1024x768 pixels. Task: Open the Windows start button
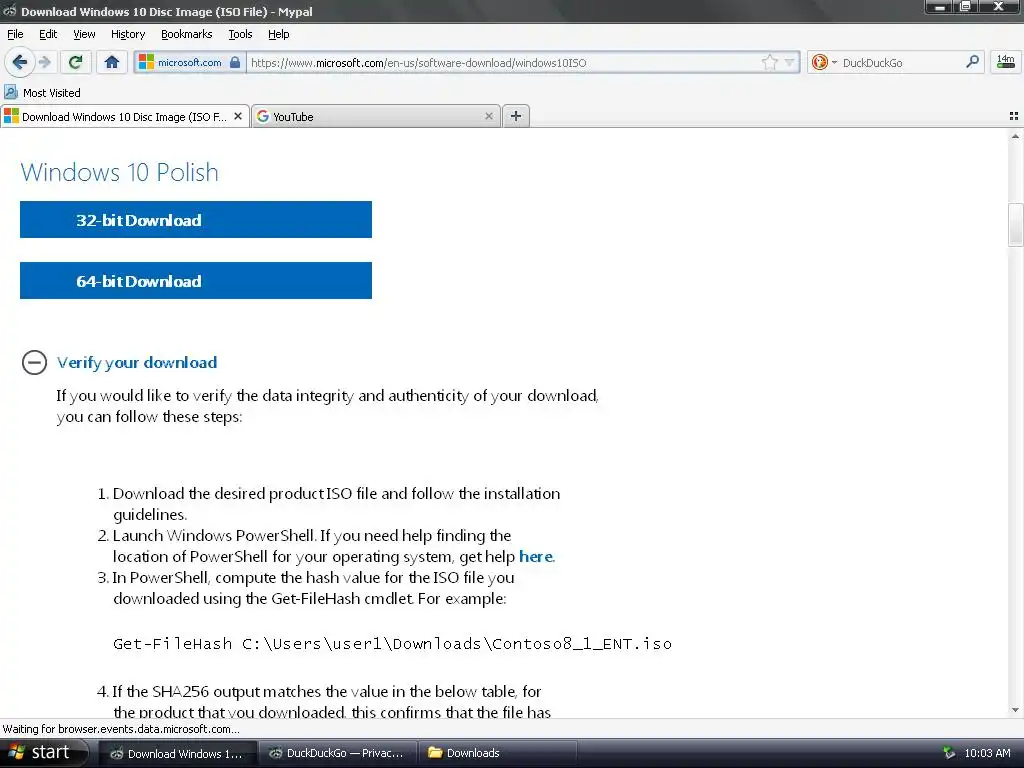pyautogui.click(x=42, y=753)
